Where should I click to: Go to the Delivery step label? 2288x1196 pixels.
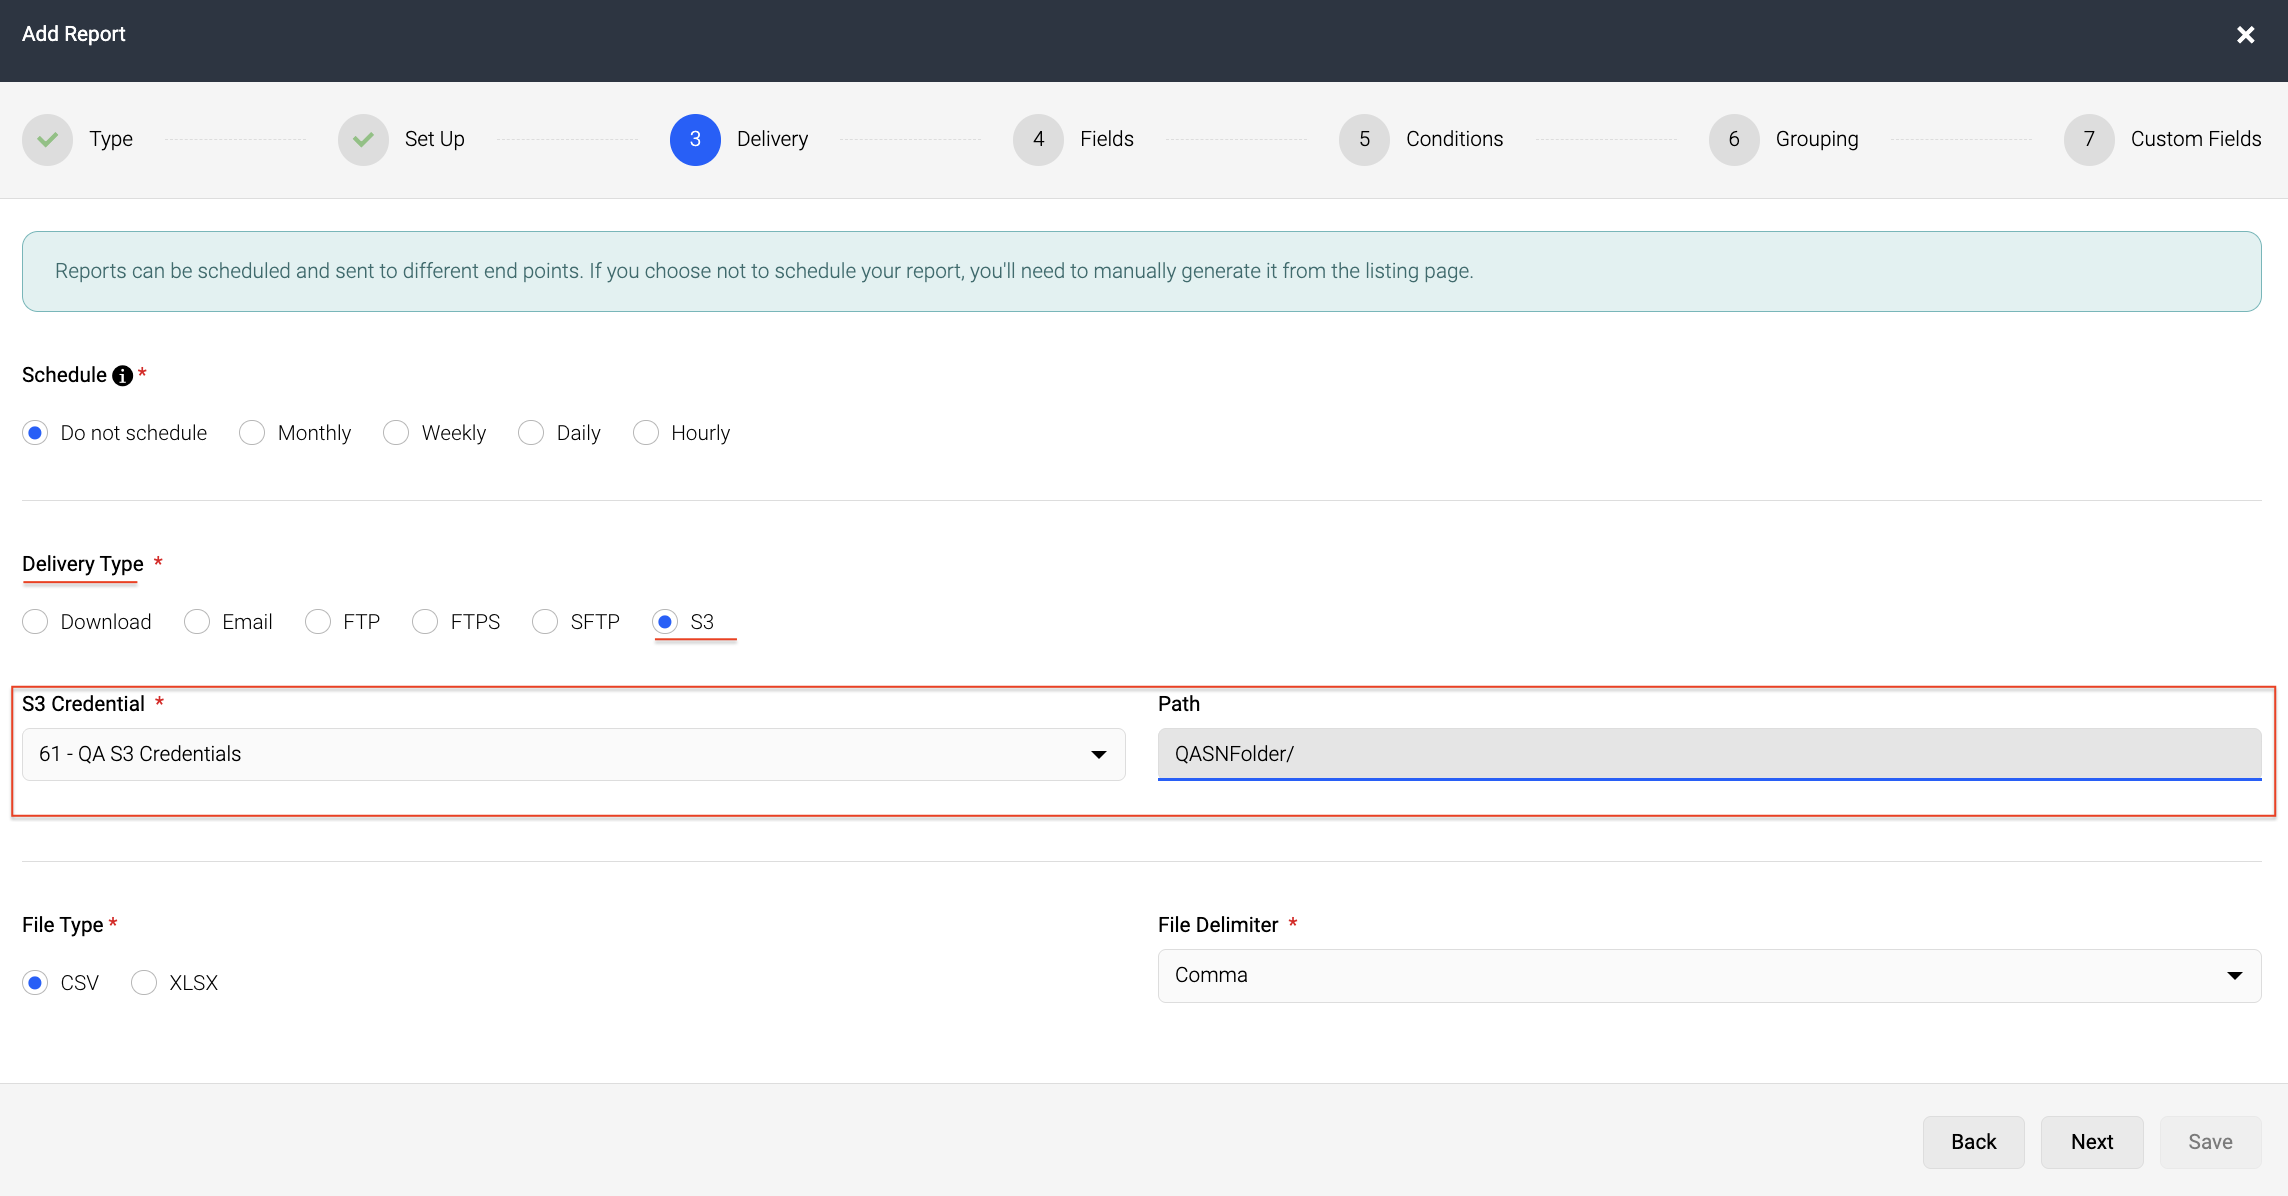(x=772, y=139)
